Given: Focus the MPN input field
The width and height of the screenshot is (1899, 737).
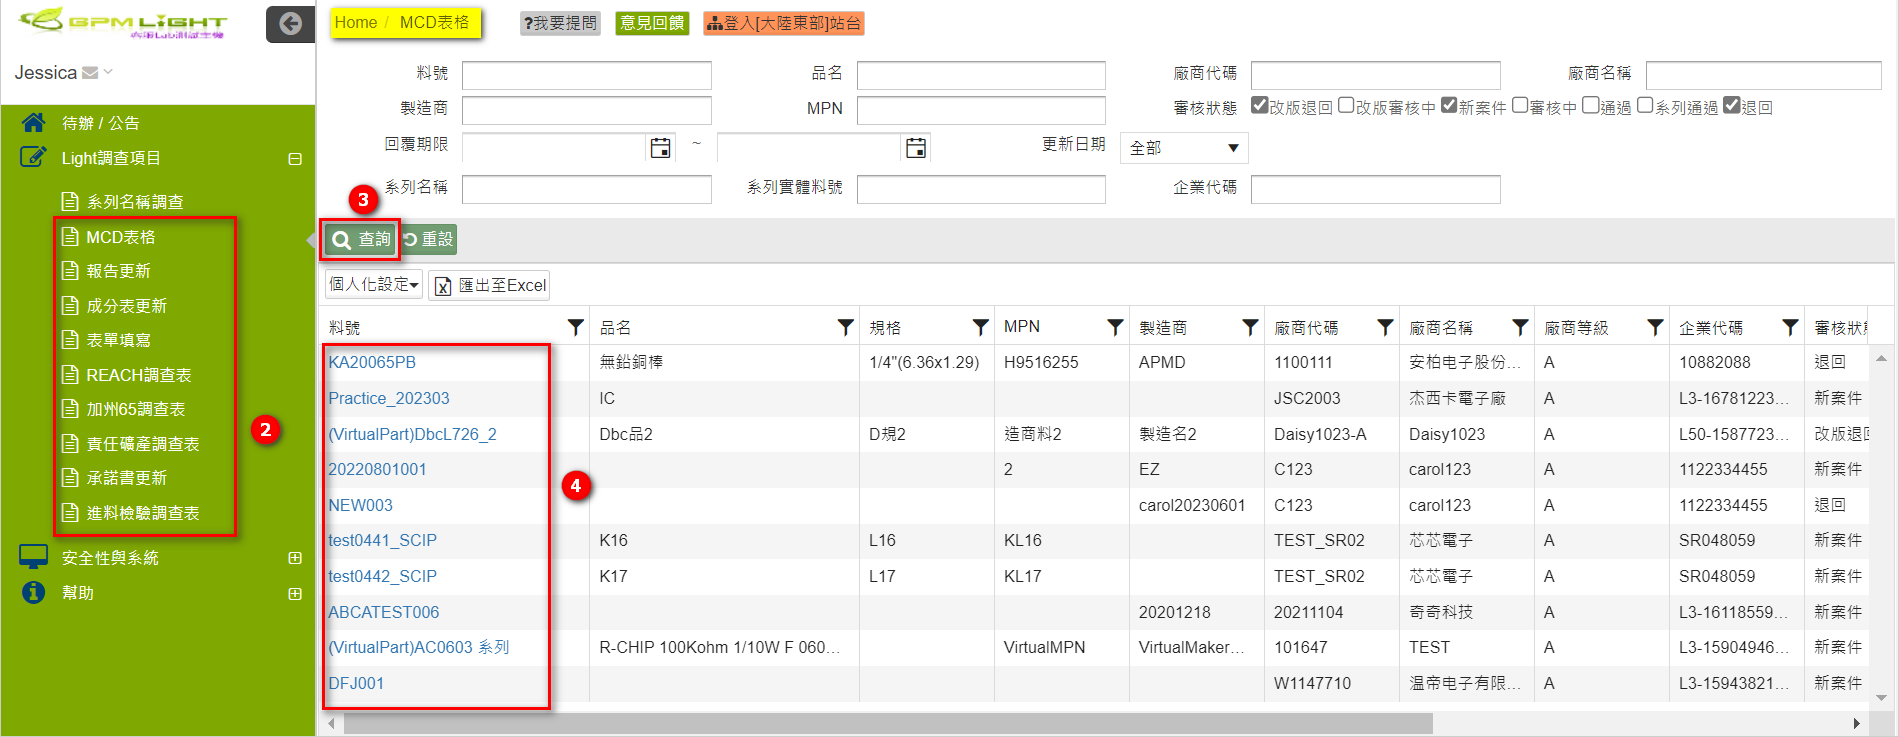Looking at the screenshot, I should click(x=981, y=110).
